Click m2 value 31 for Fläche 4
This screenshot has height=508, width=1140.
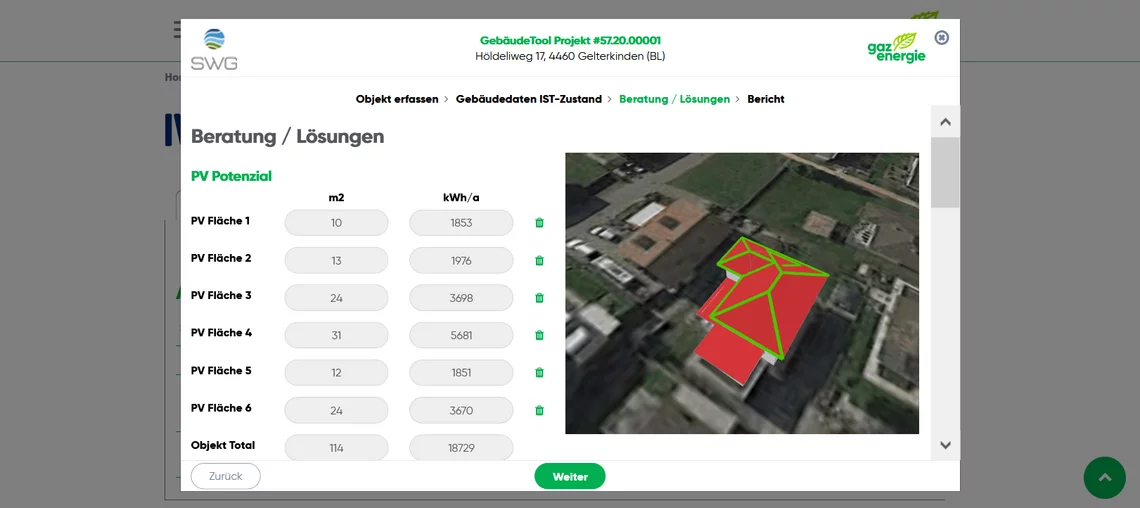pos(336,335)
